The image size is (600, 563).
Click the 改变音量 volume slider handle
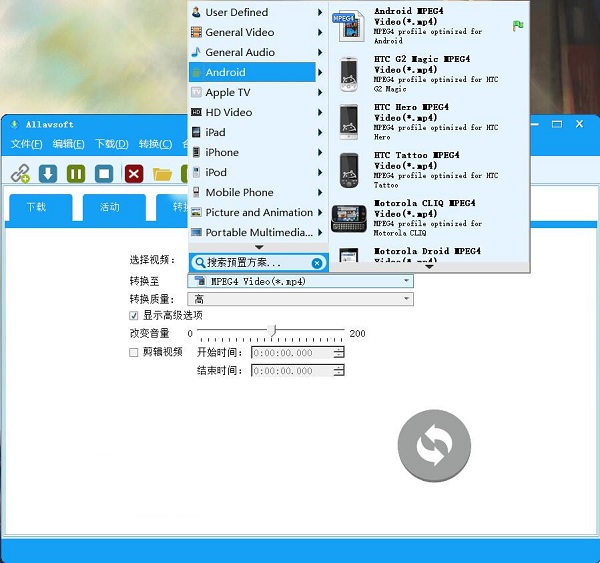point(272,330)
